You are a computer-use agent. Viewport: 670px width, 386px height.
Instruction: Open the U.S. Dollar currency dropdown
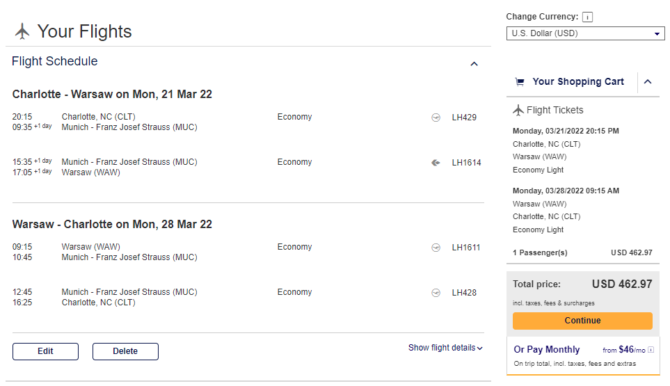[585, 33]
